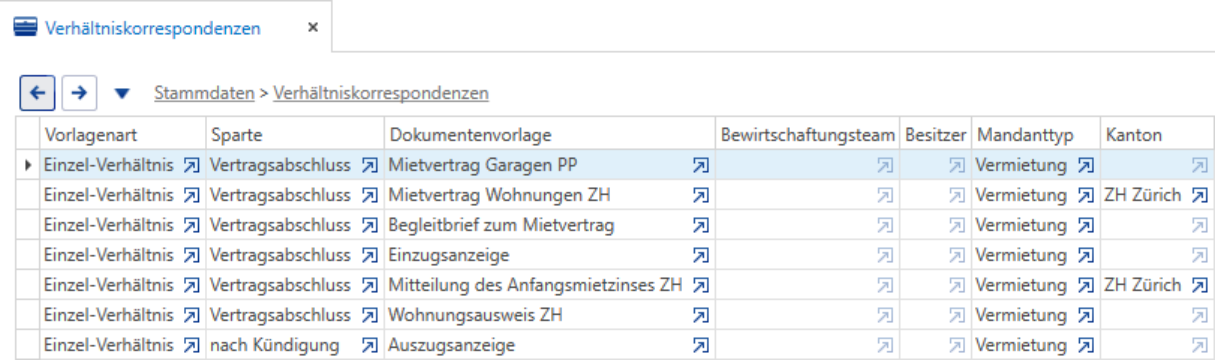Viewport: 1215px width, 360px height.
Task: Open Vorlagenart link icon in Einzugsanzeige row
Action: [x=193, y=255]
